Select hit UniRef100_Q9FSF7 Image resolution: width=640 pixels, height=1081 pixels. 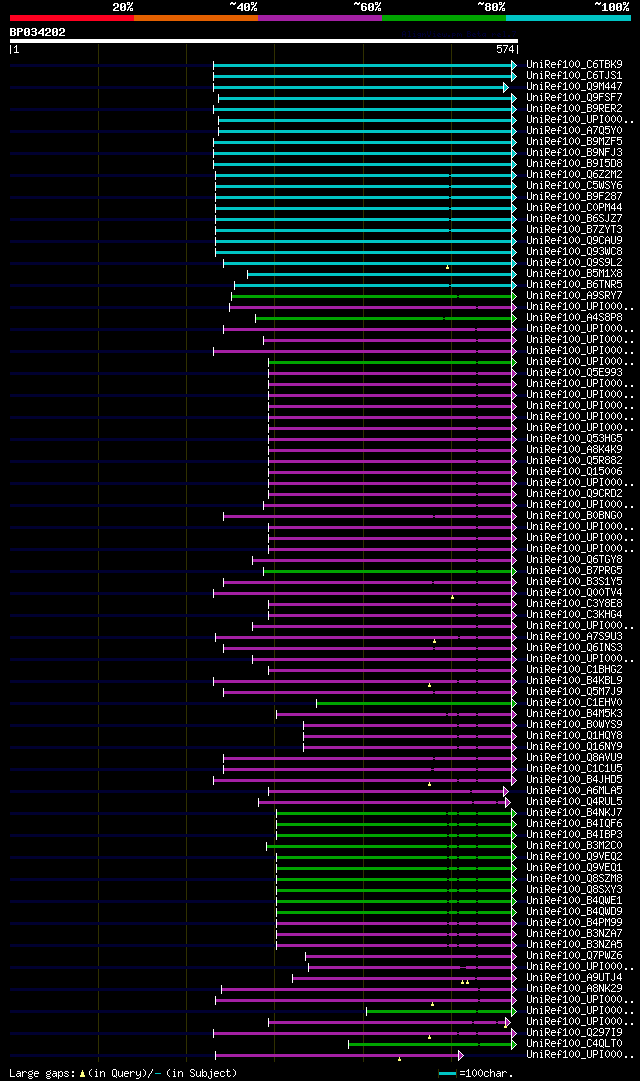(x=574, y=98)
